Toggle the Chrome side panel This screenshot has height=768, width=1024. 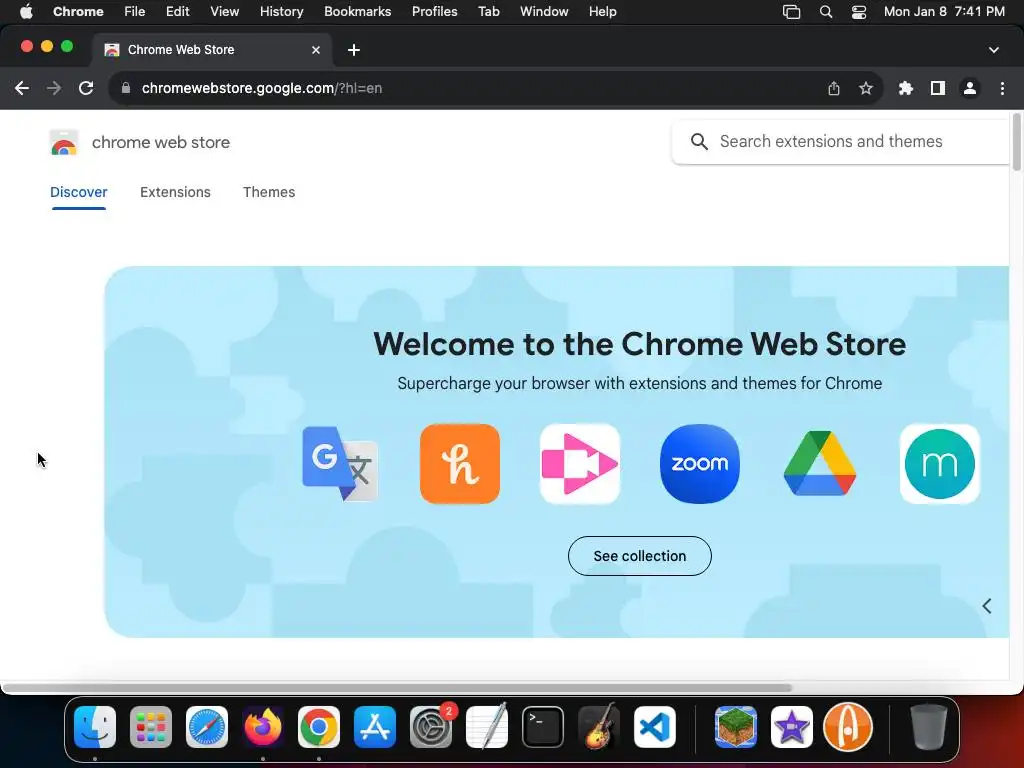click(938, 88)
